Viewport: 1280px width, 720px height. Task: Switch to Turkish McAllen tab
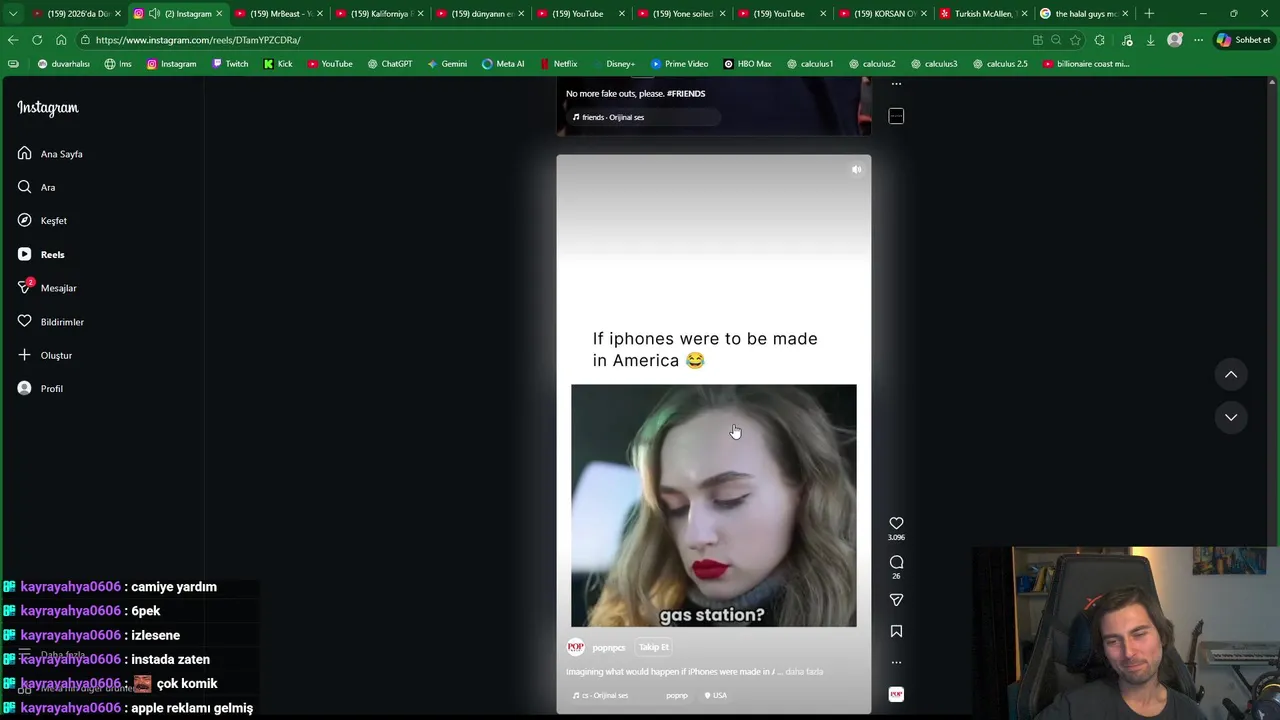(x=982, y=14)
